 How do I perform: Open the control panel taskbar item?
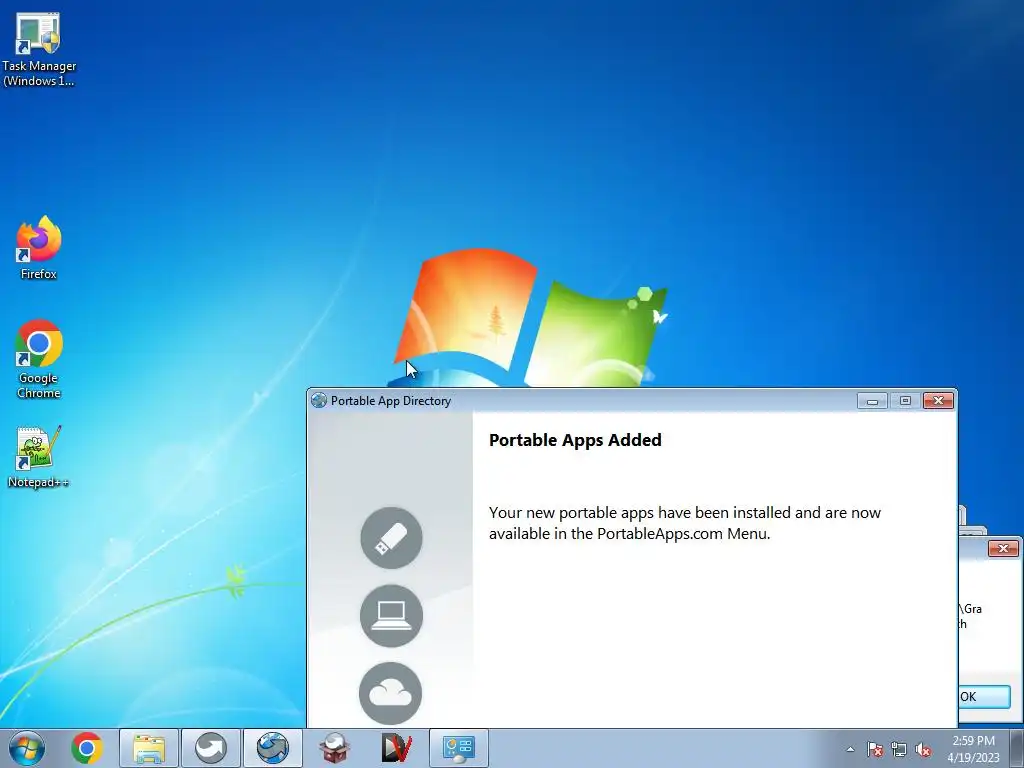tap(458, 748)
